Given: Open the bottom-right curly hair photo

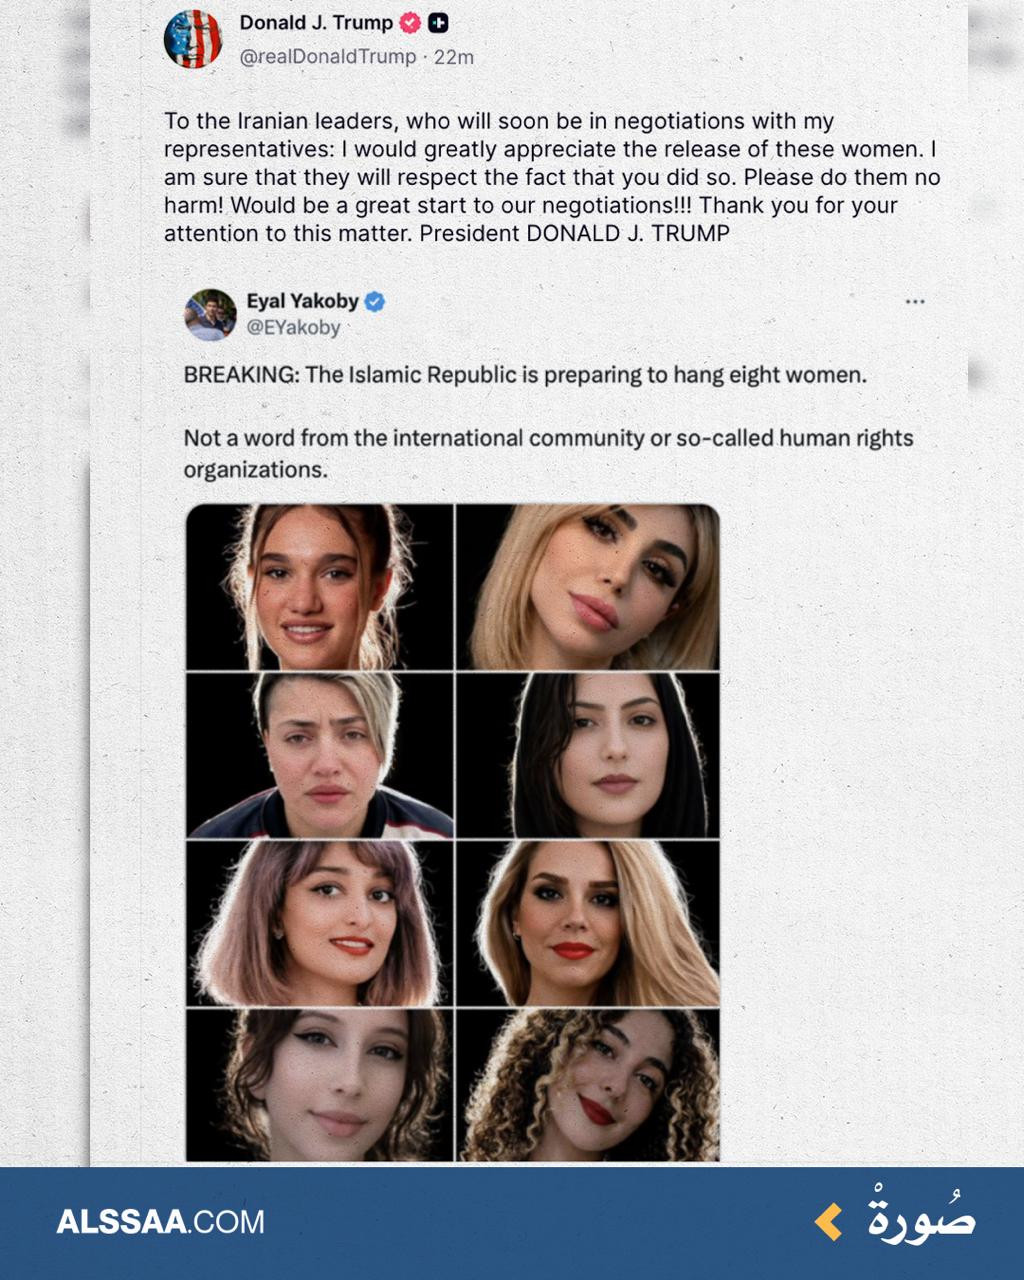Looking at the screenshot, I should 588,1085.
